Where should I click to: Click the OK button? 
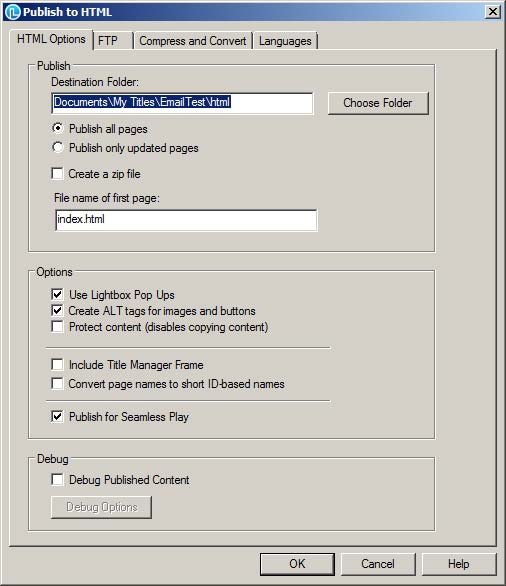(x=297, y=564)
